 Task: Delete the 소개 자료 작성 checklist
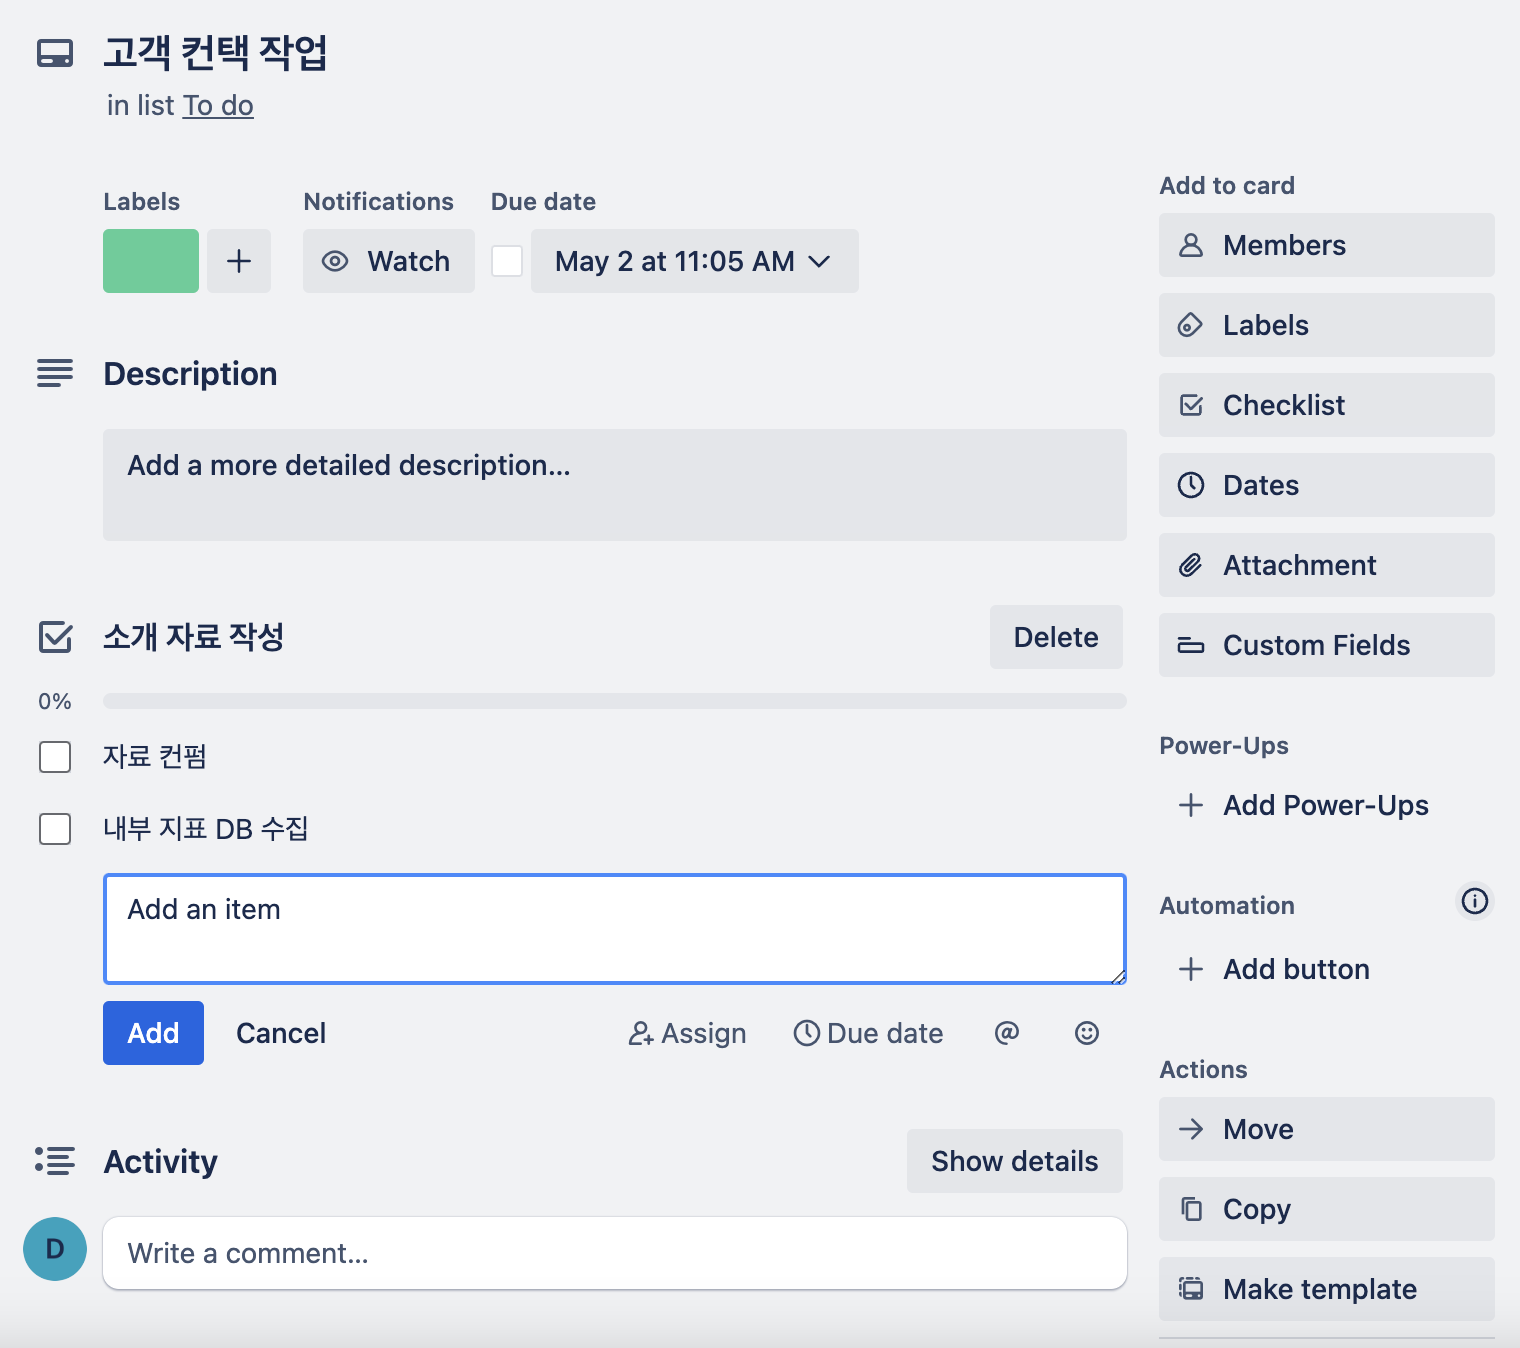pyautogui.click(x=1055, y=637)
